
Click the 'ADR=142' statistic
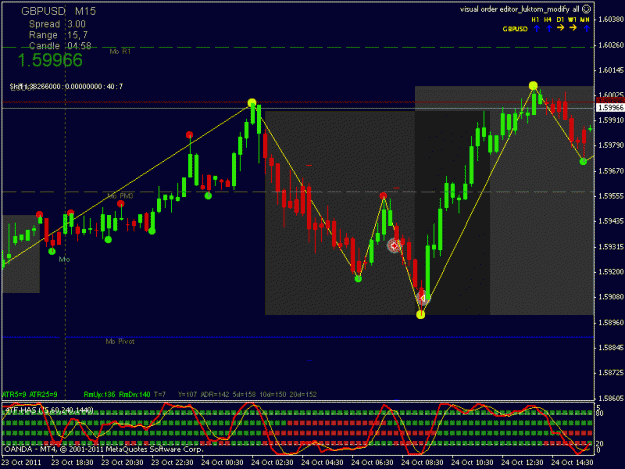[x=215, y=394]
